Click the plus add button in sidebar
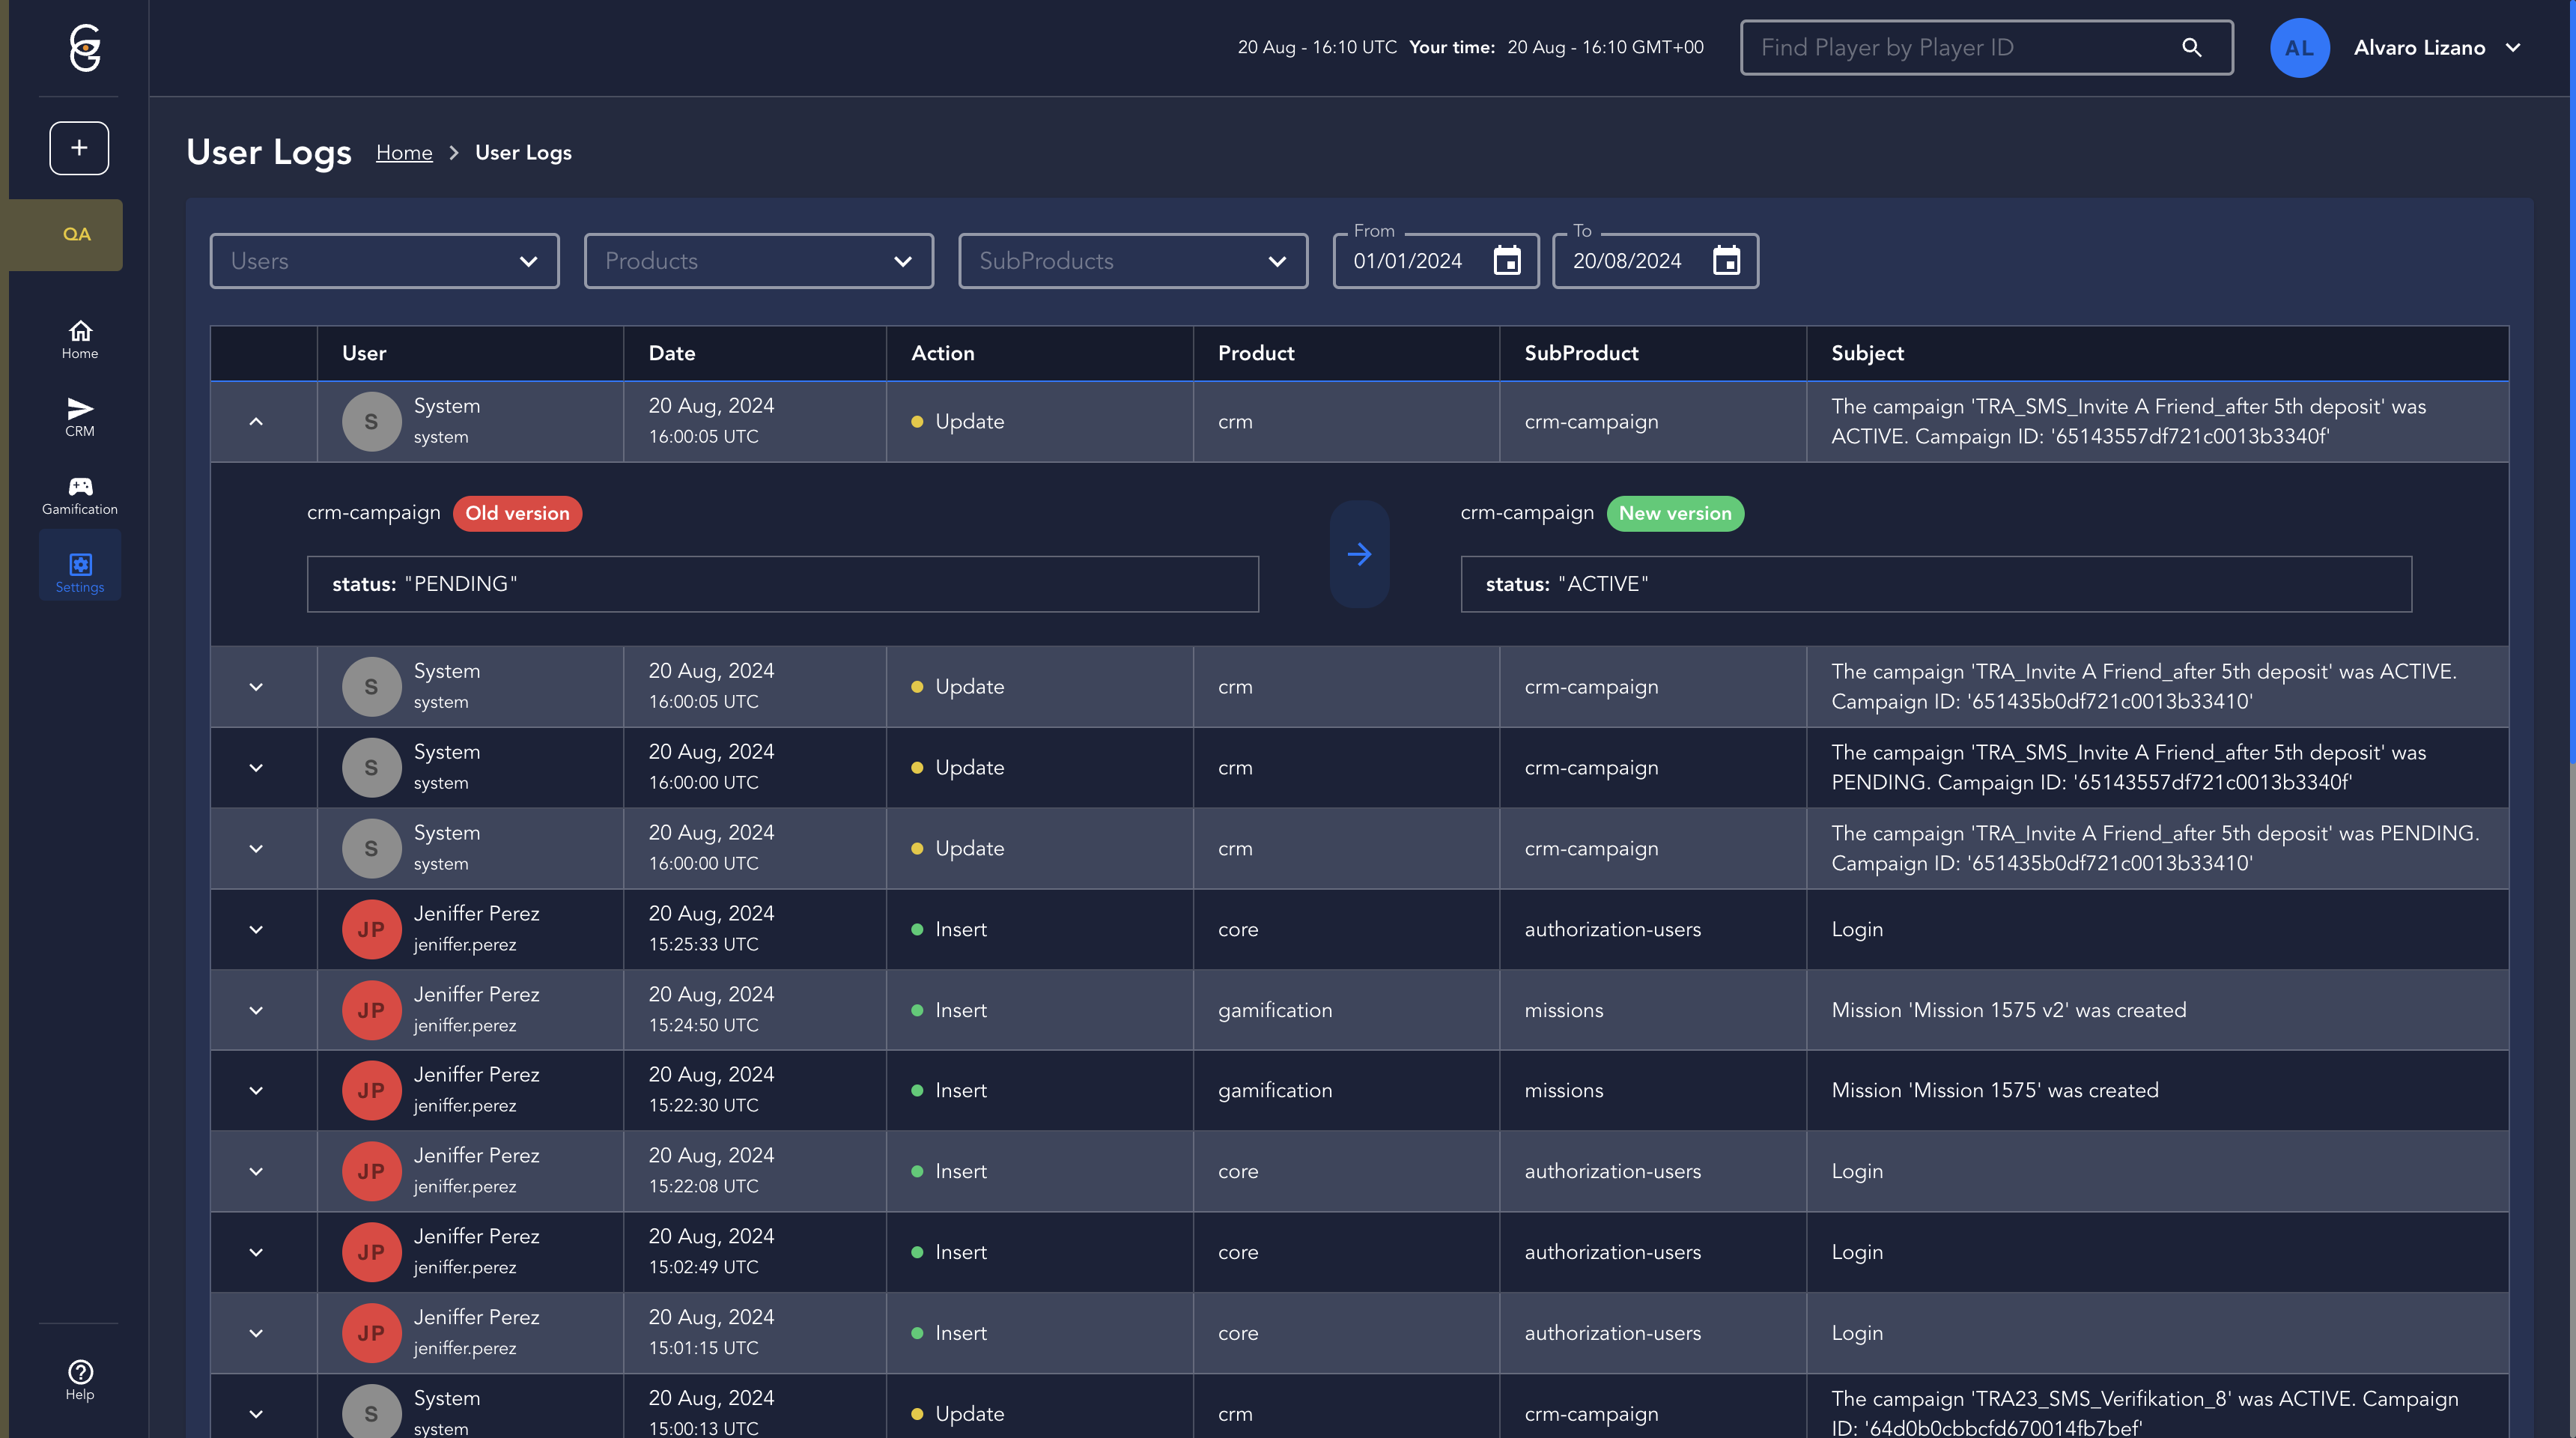Screen dimensions: 2576x1438 tap(79, 148)
